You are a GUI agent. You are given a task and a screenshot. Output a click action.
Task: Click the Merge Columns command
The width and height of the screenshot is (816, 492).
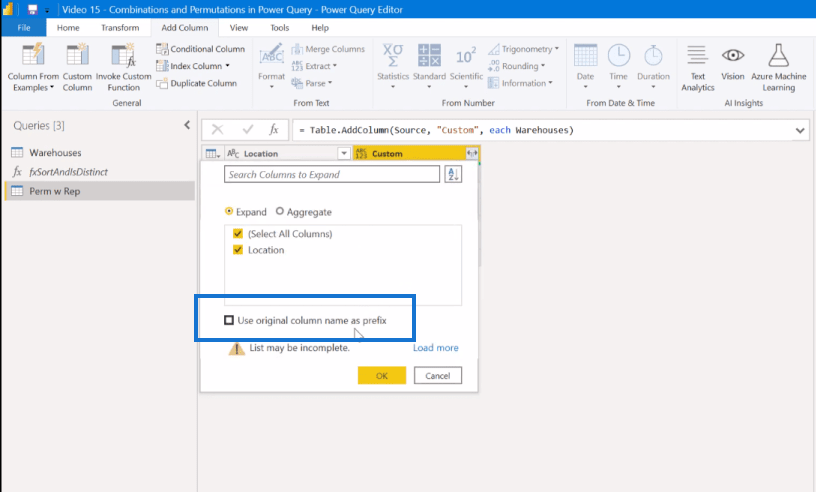[x=328, y=49]
